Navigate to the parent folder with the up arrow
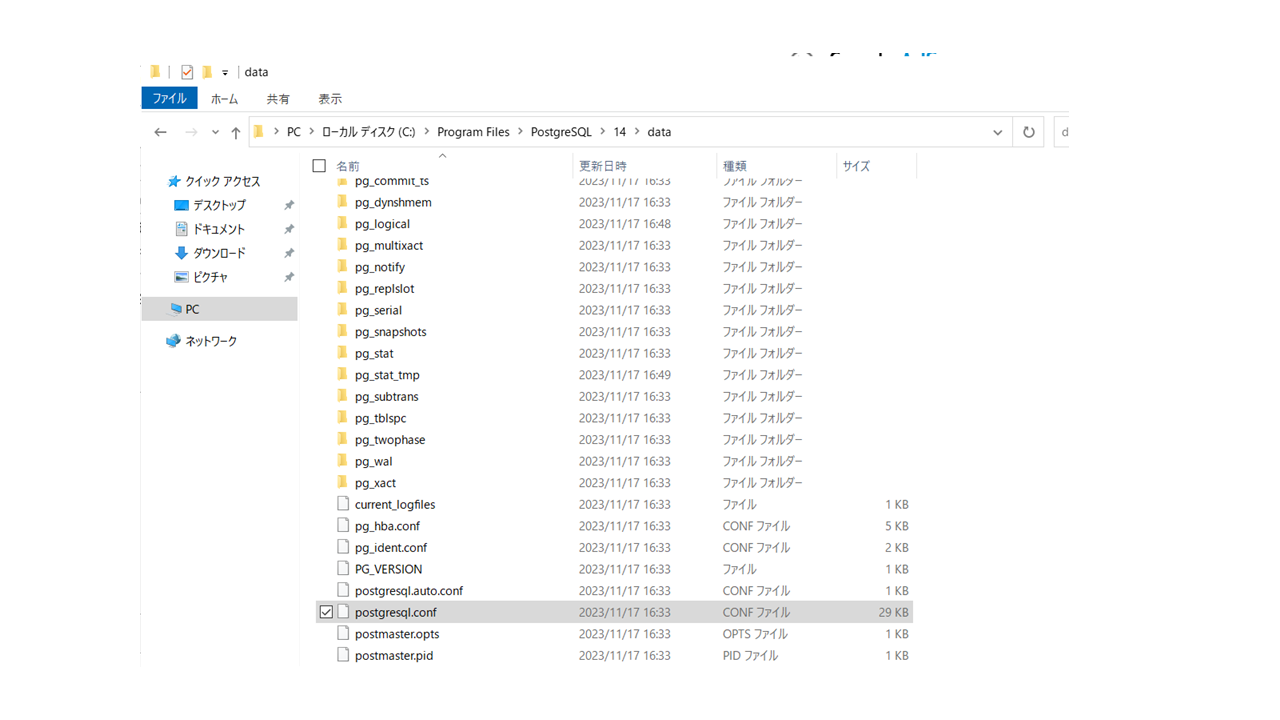Screen dimensions: 1280x720 tap(235, 131)
